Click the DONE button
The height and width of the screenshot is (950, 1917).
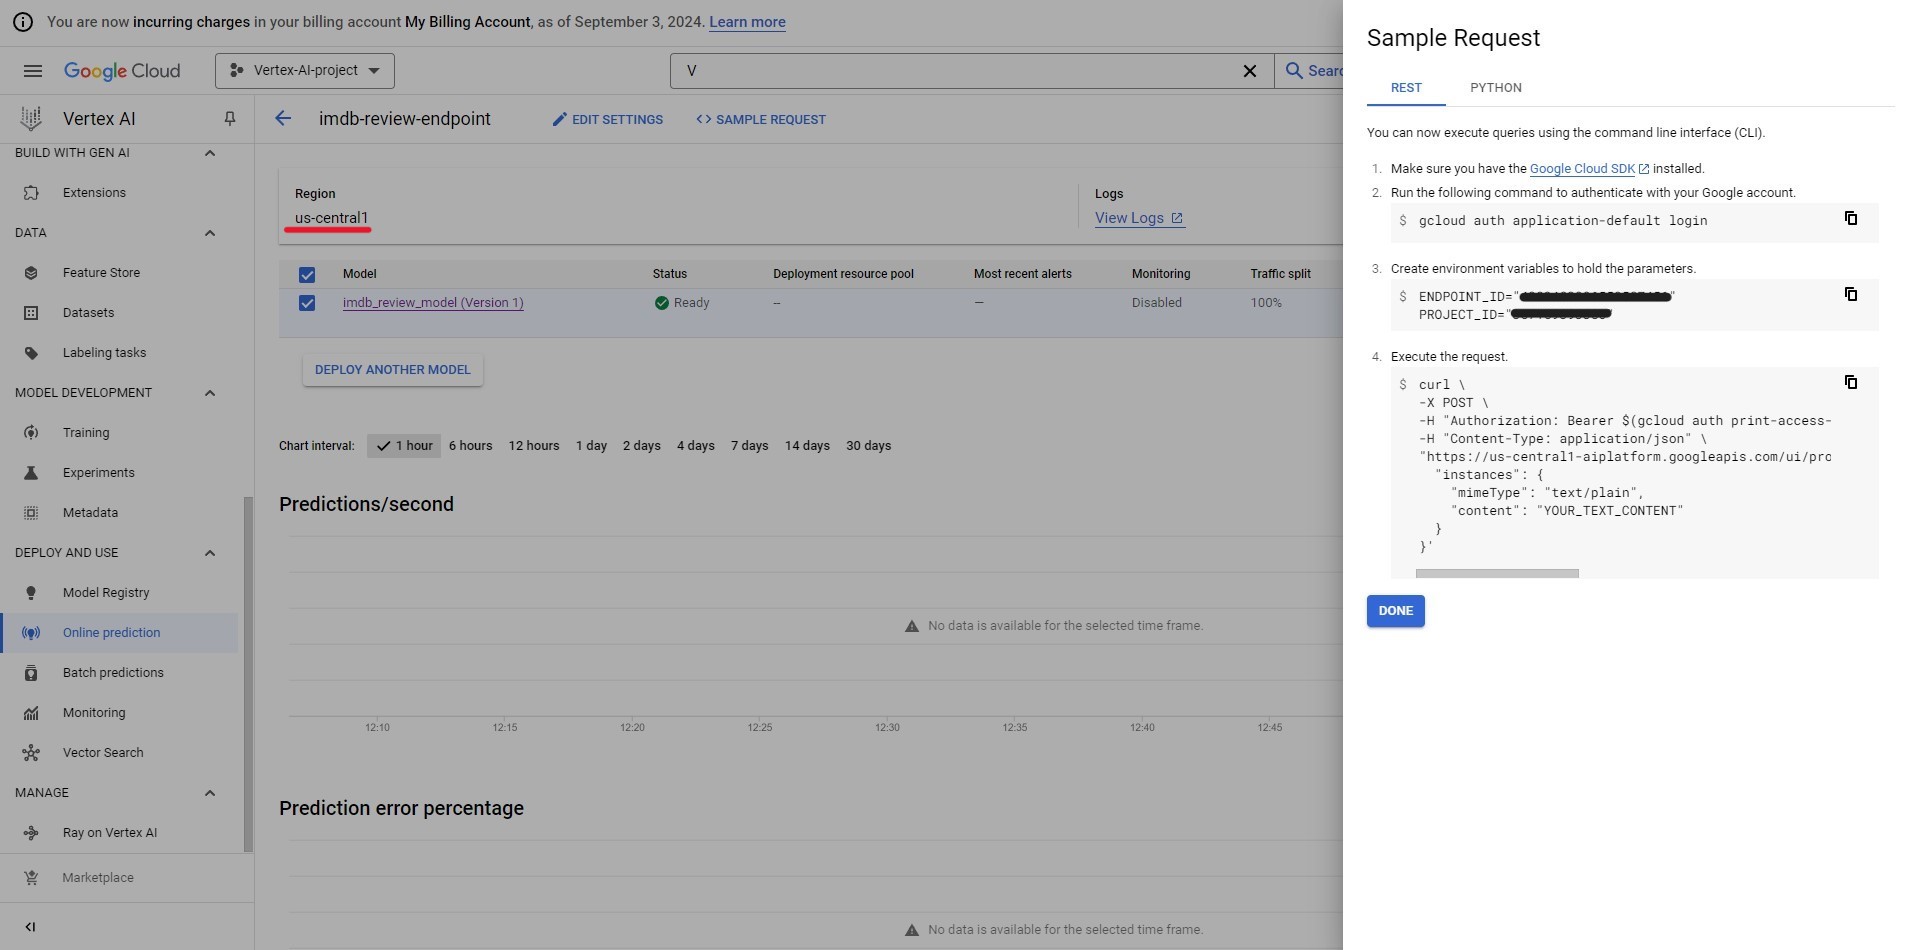point(1396,611)
